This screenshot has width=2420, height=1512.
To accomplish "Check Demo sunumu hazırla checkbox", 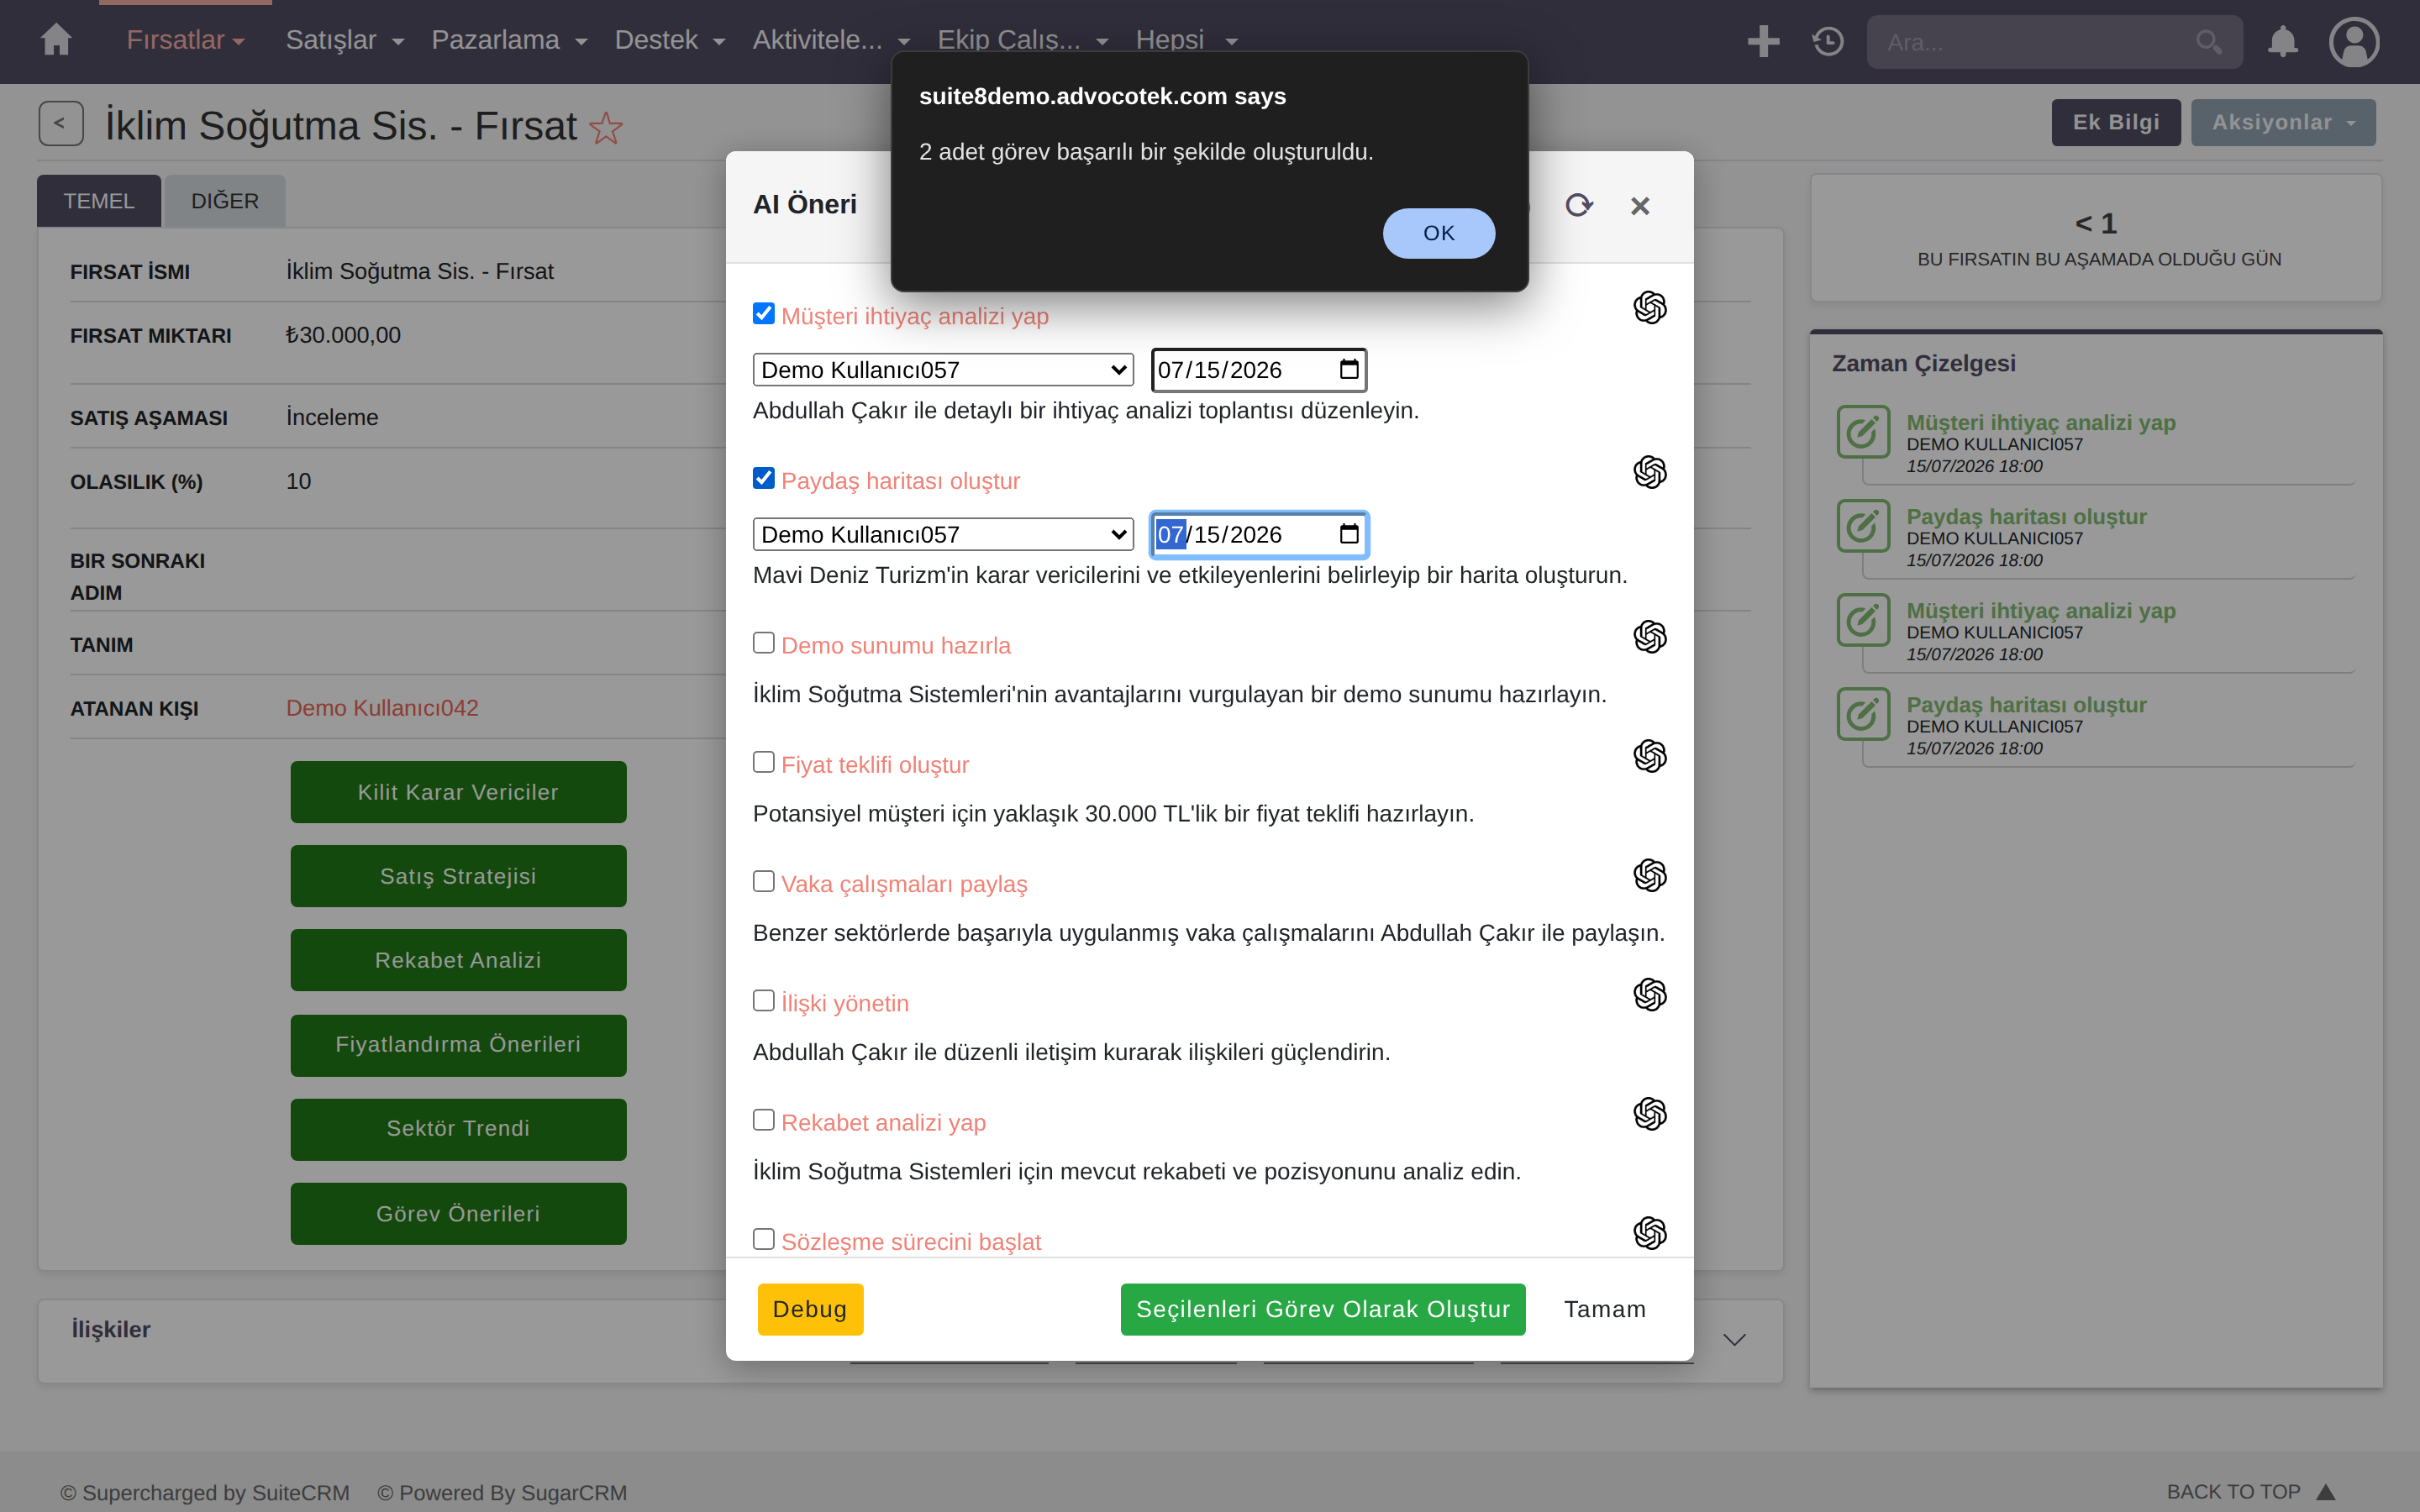I will 764,643.
